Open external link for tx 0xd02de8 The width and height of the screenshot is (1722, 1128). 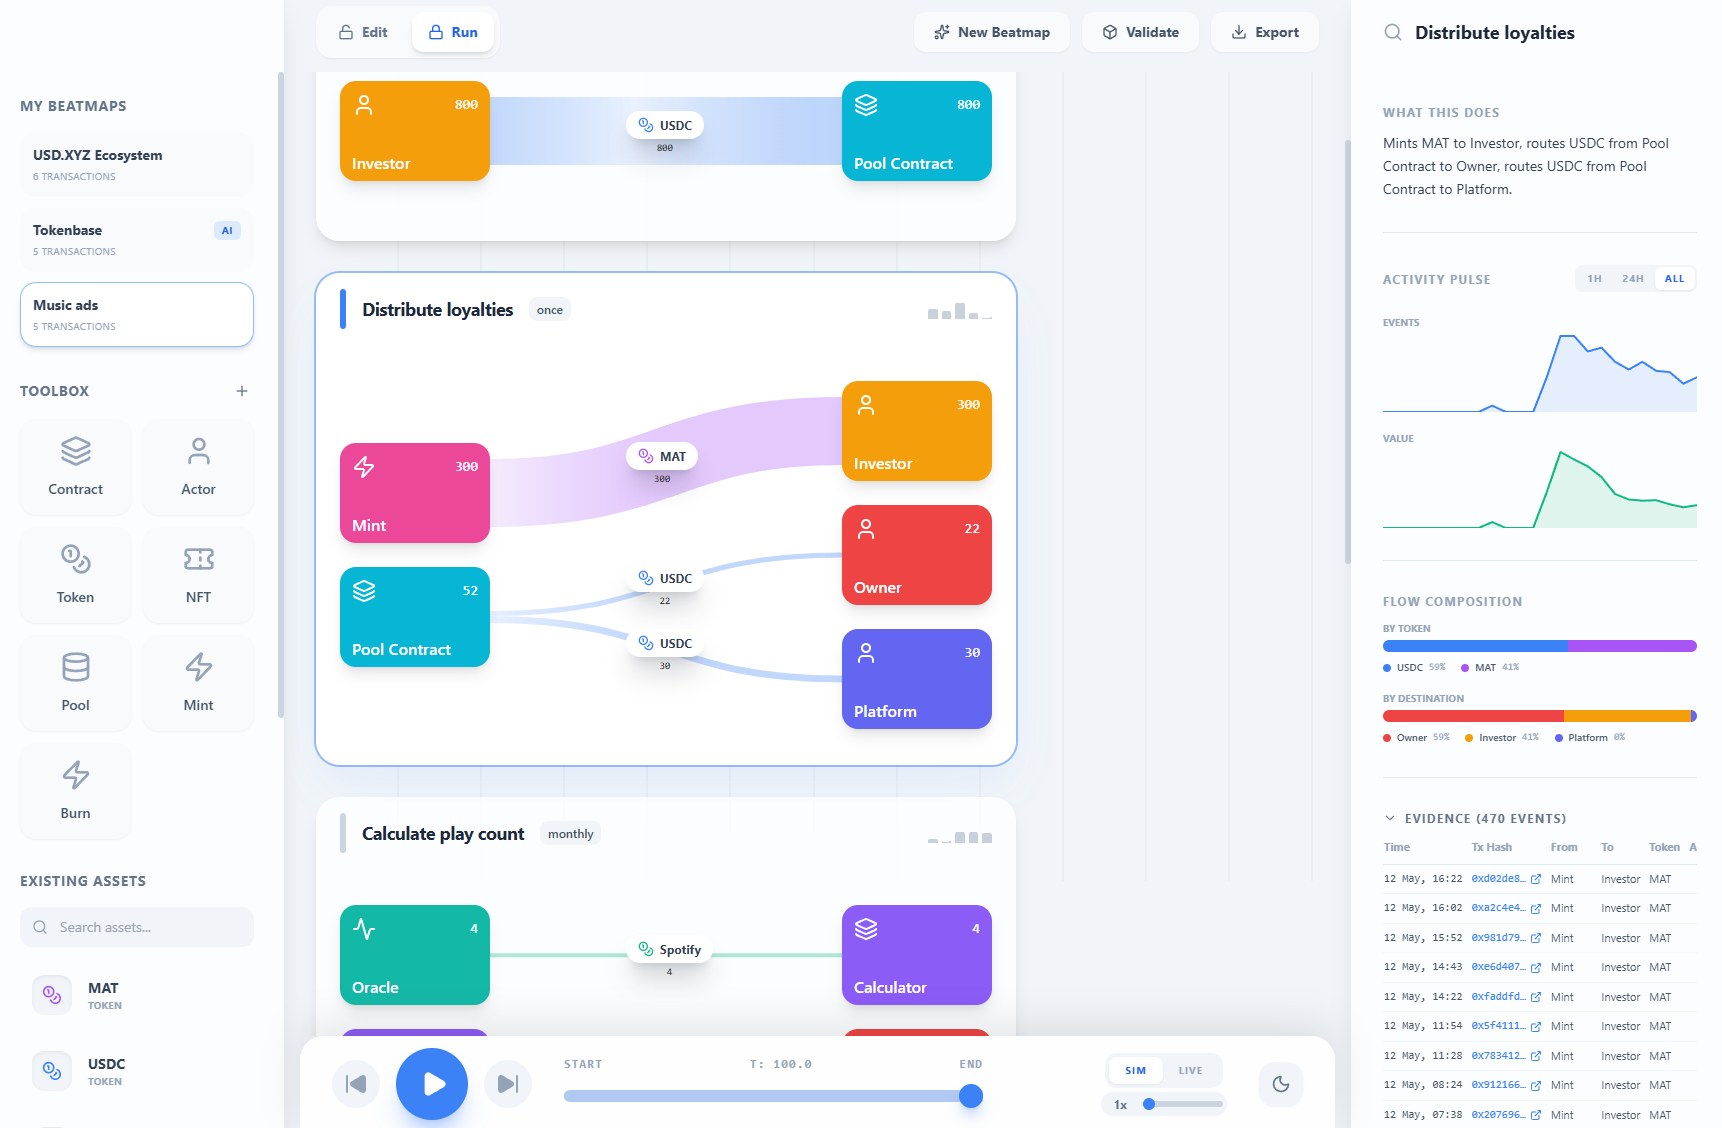[x=1536, y=879]
